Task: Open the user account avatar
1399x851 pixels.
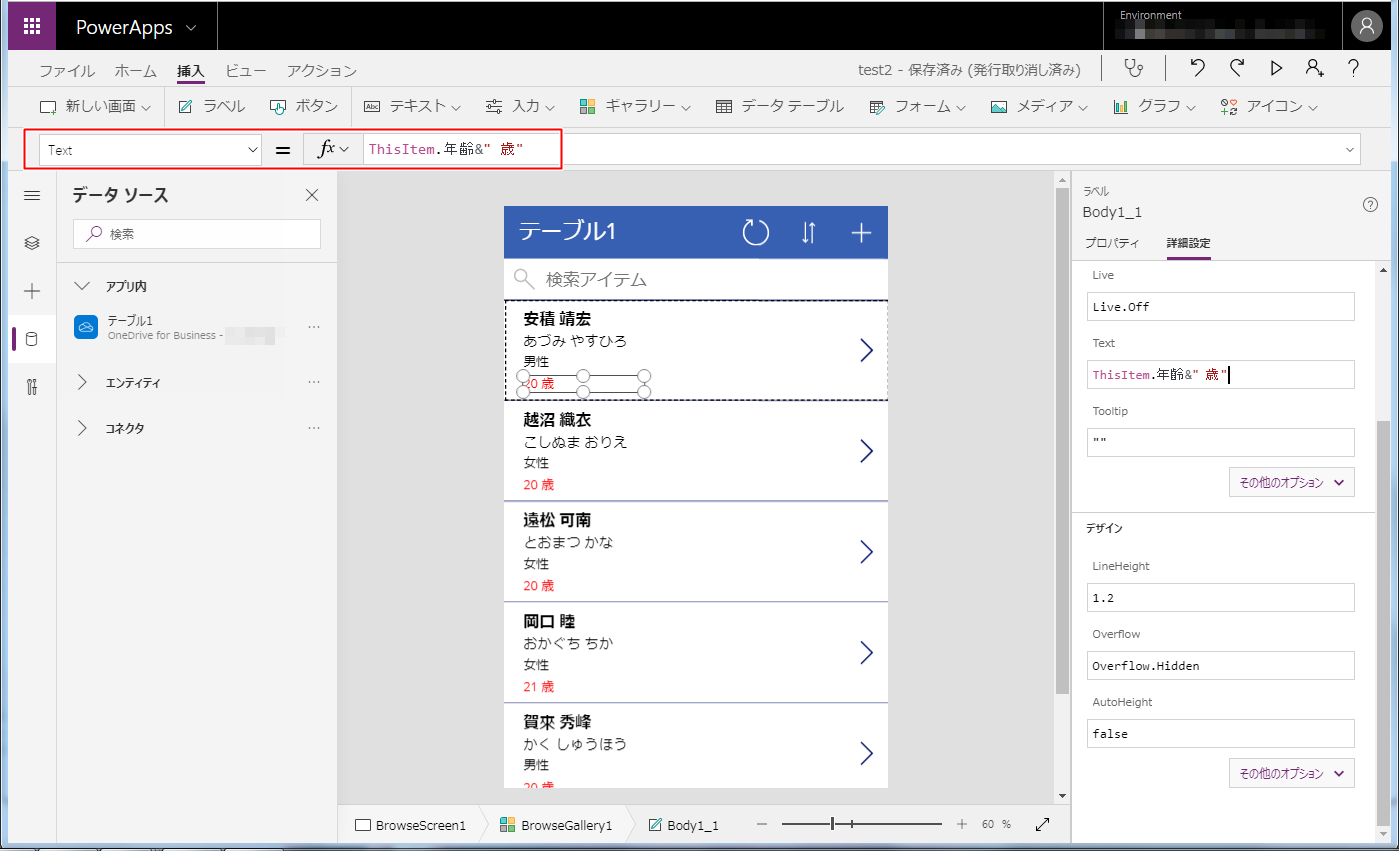Action: (1366, 27)
